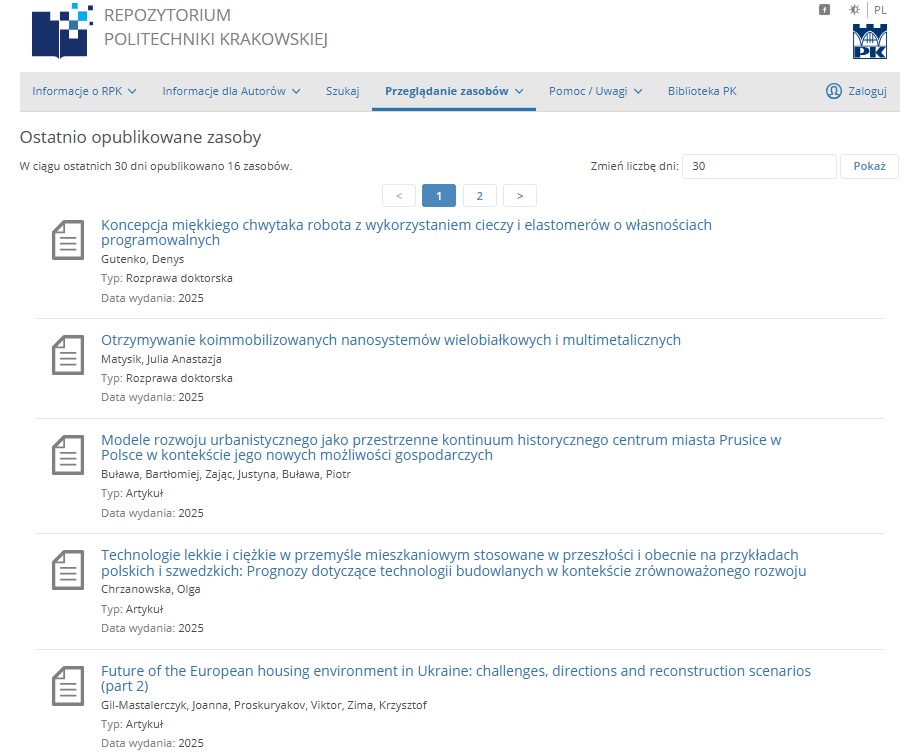Click the Repozytorium Politechniki Krakowskiej title
The height and width of the screenshot is (753, 916).
216,27
